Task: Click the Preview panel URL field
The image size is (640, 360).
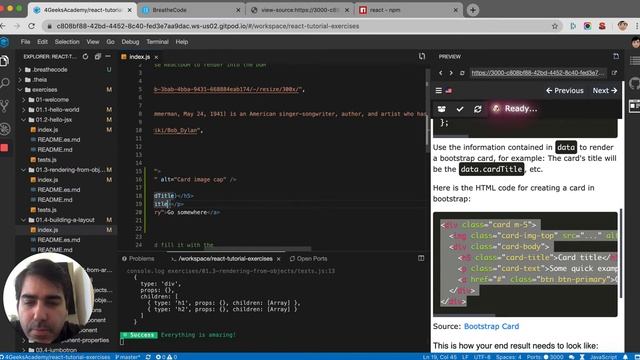Action: (x=538, y=73)
